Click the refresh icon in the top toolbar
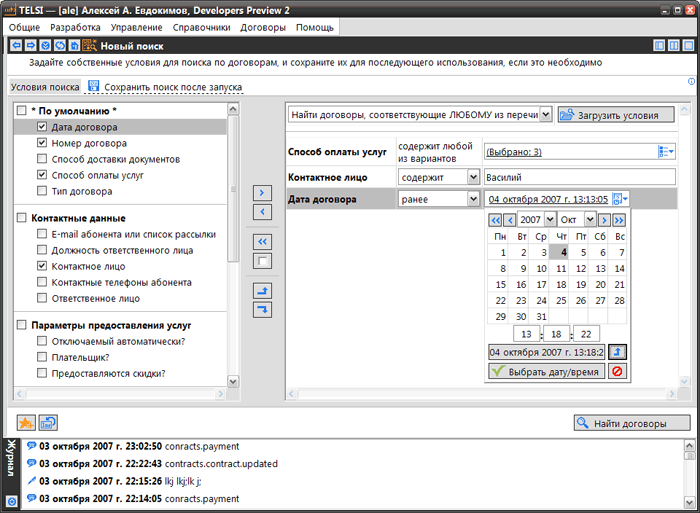 click(x=60, y=46)
